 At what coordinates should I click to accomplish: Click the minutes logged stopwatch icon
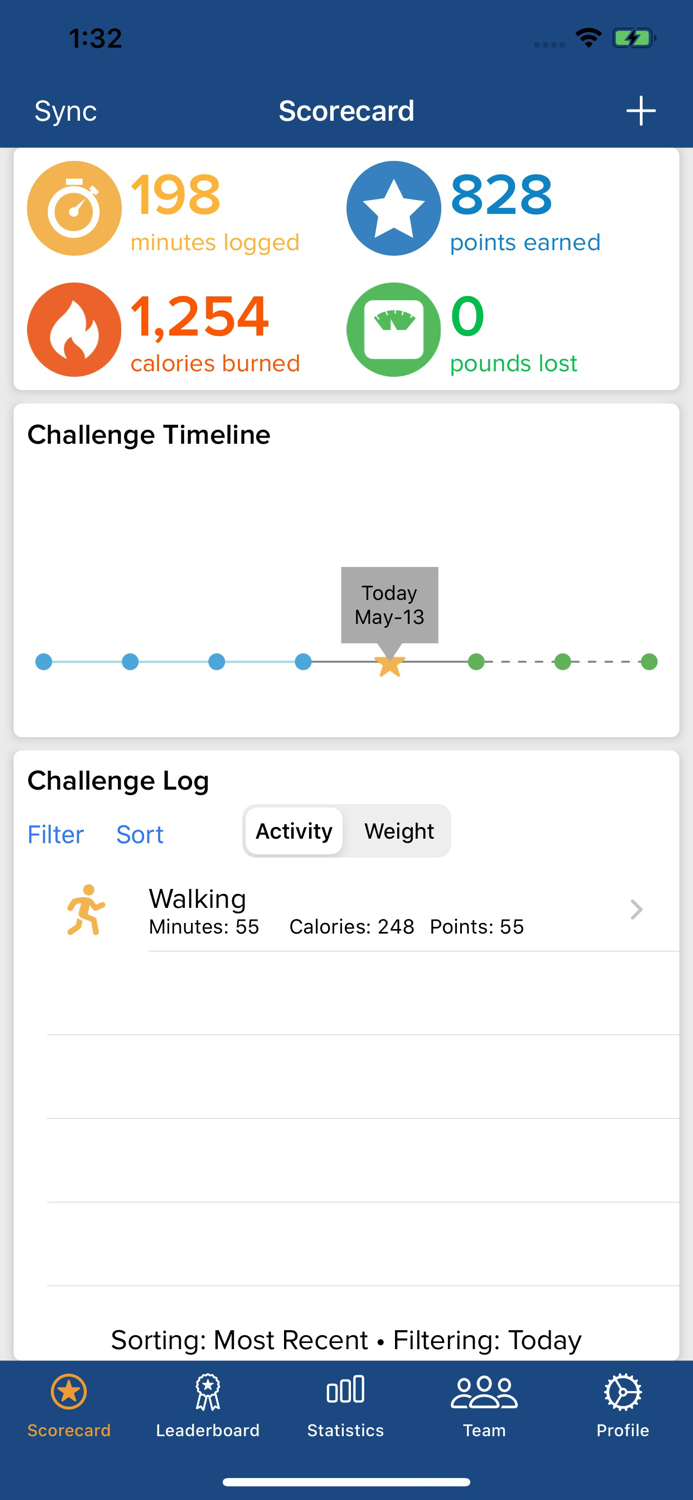(74, 209)
